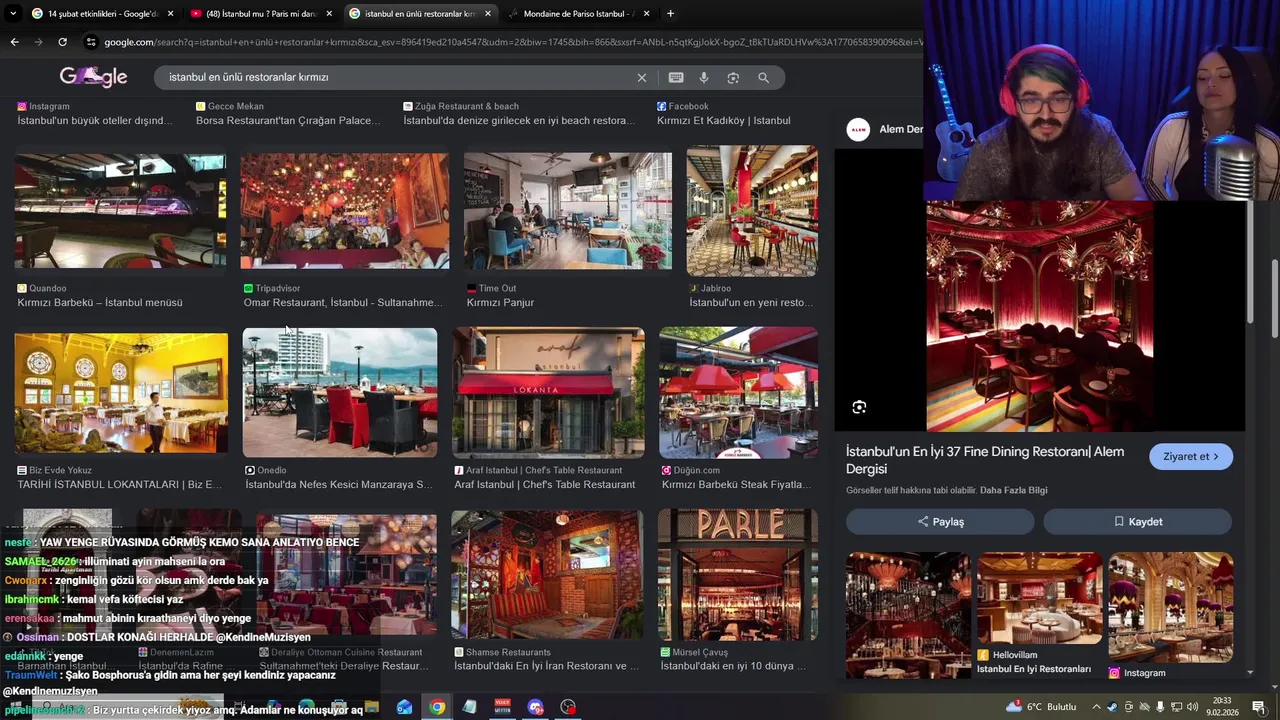Go back using browser back arrow
Screen dimensions: 1280x720
pyautogui.click(x=14, y=42)
